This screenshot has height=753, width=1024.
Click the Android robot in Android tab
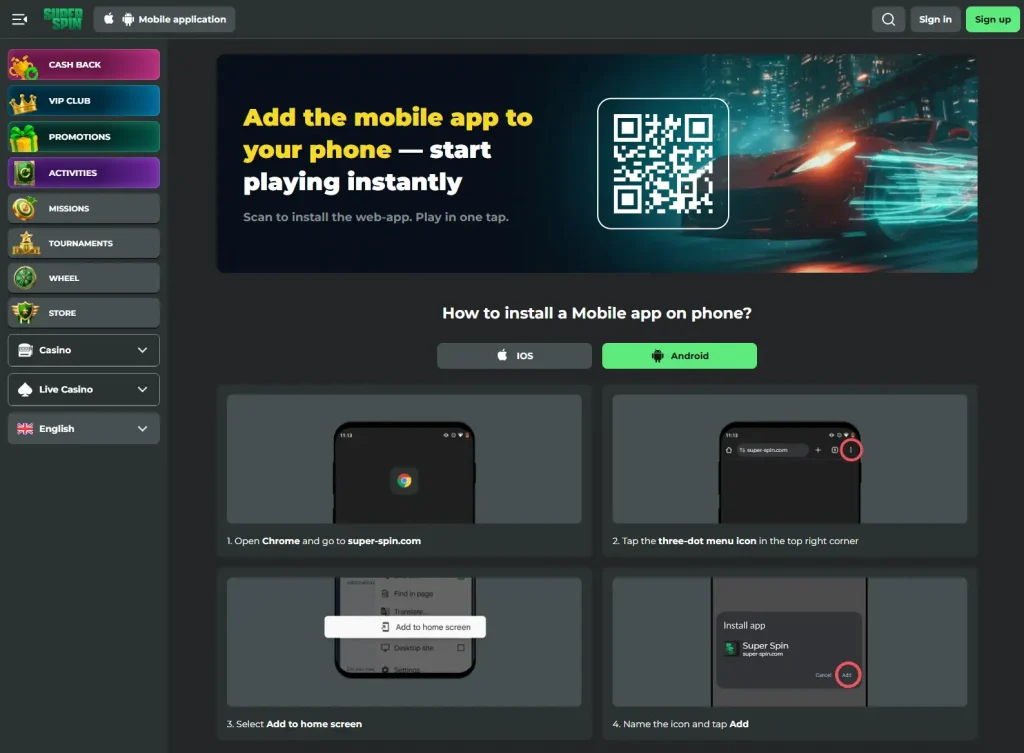click(657, 356)
